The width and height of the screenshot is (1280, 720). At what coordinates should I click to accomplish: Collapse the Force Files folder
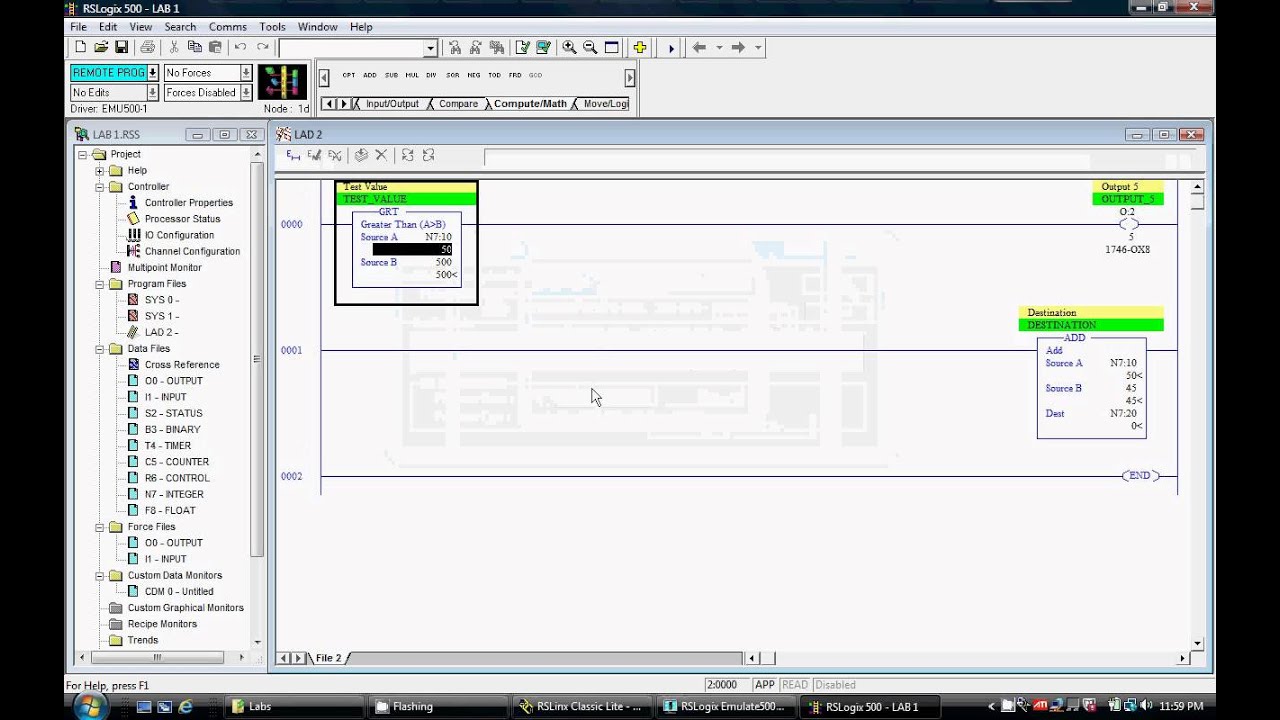[x=100, y=527]
